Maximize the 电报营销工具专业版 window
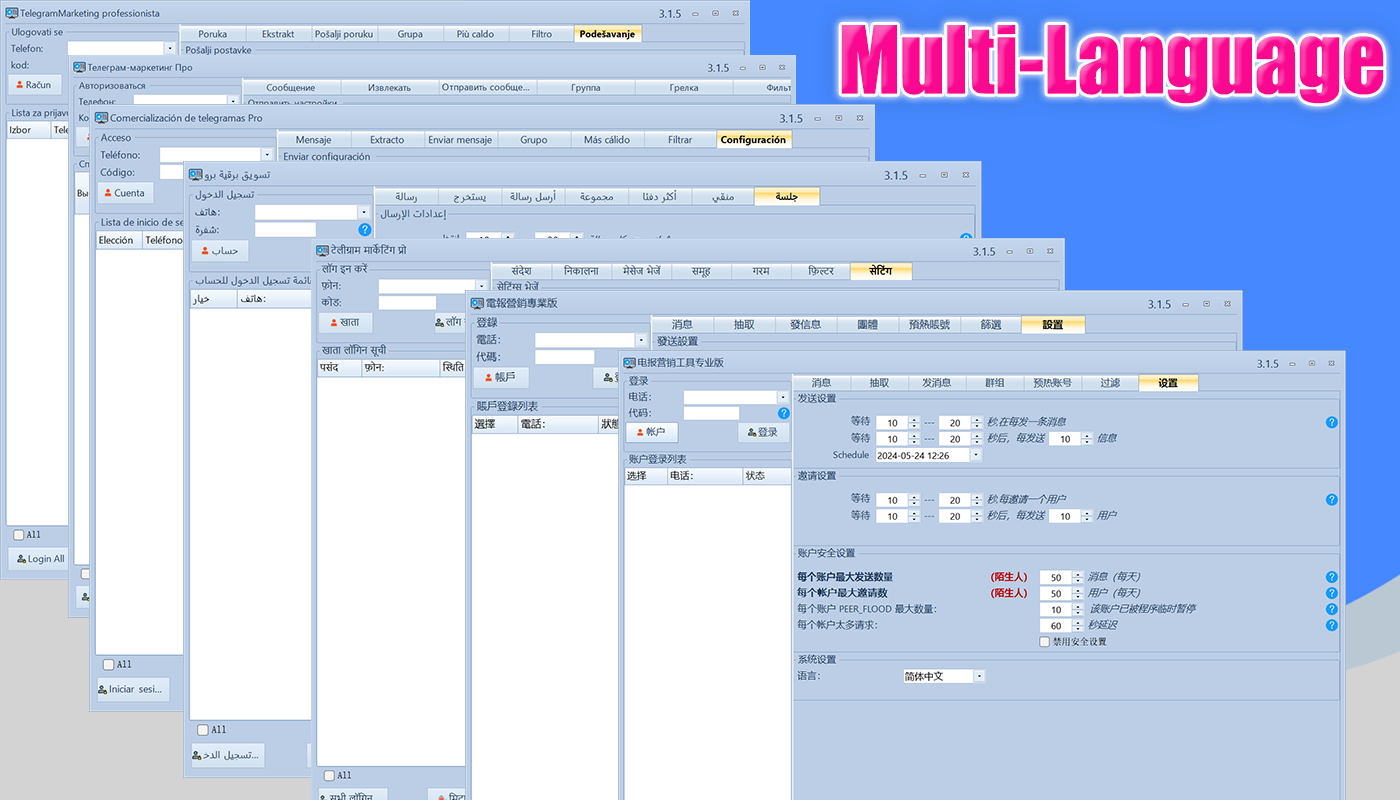 pyautogui.click(x=1311, y=363)
